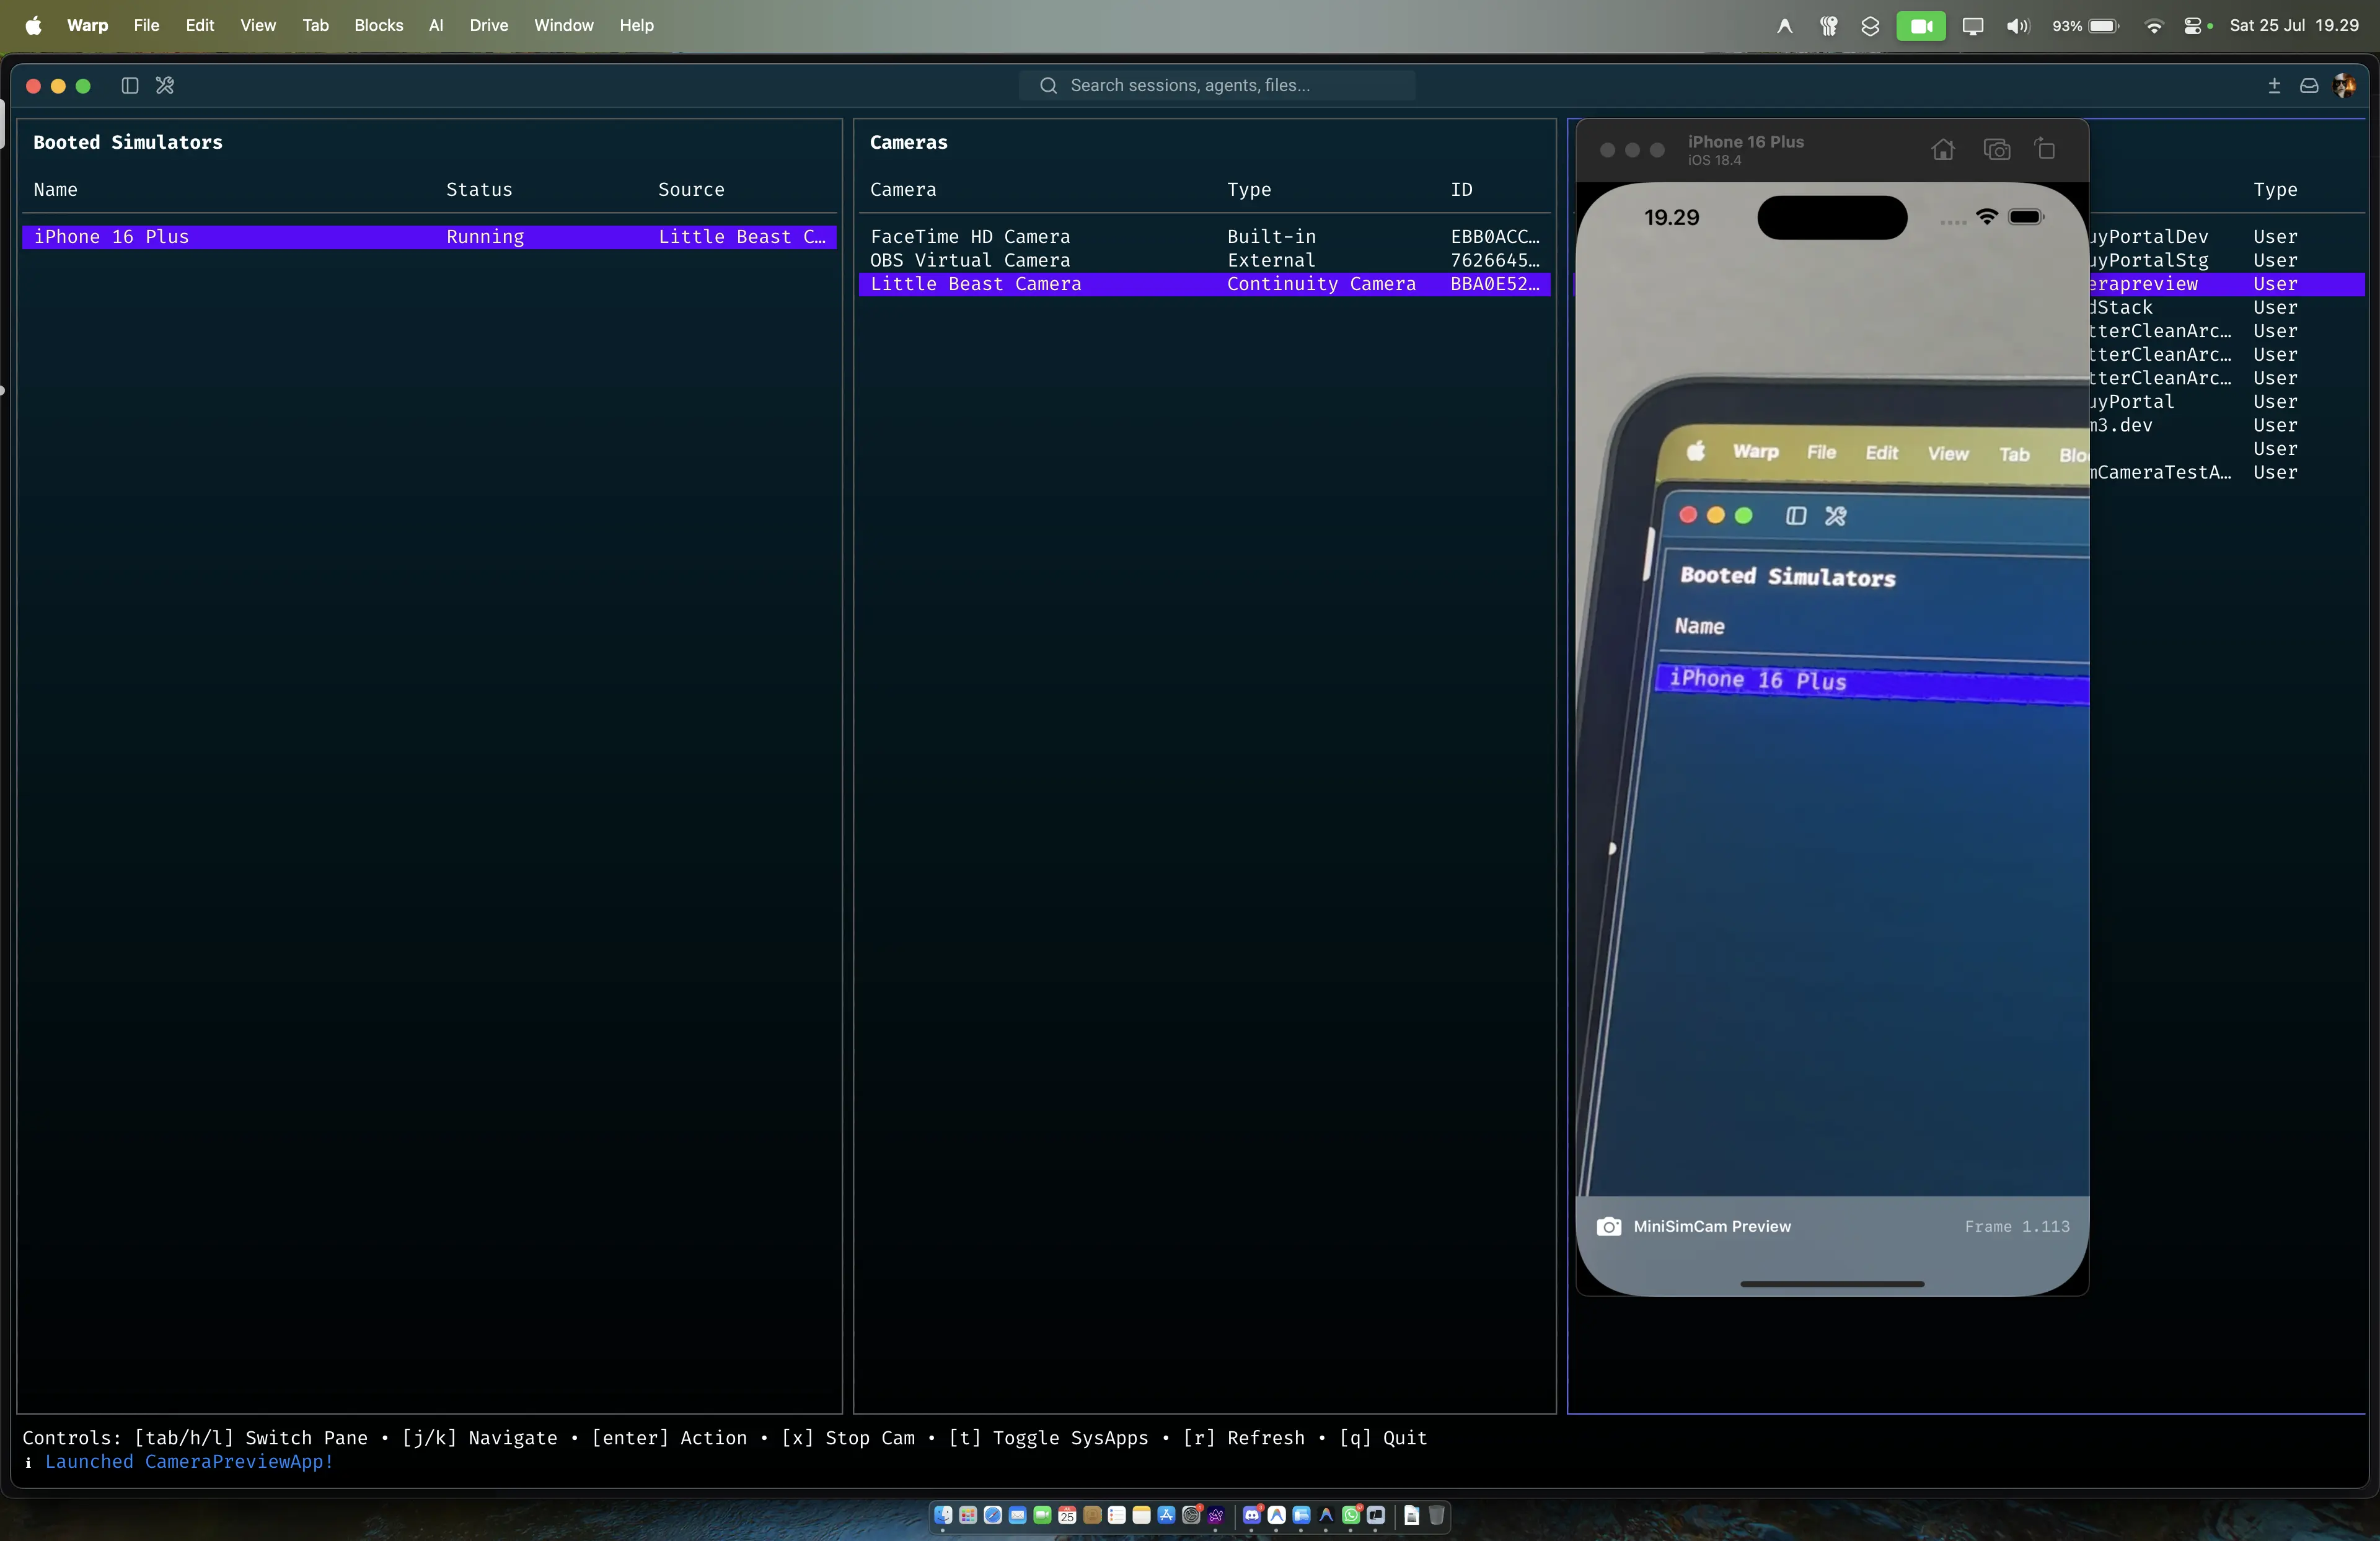Click the Booted Simulators pane title

[128, 142]
